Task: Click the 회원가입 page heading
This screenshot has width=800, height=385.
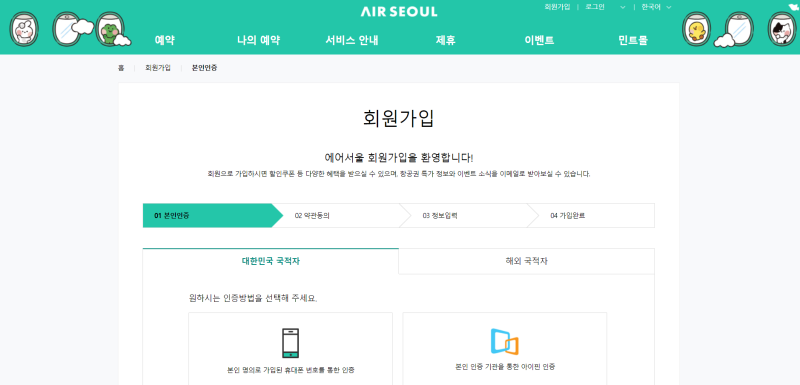Action: click(398, 118)
